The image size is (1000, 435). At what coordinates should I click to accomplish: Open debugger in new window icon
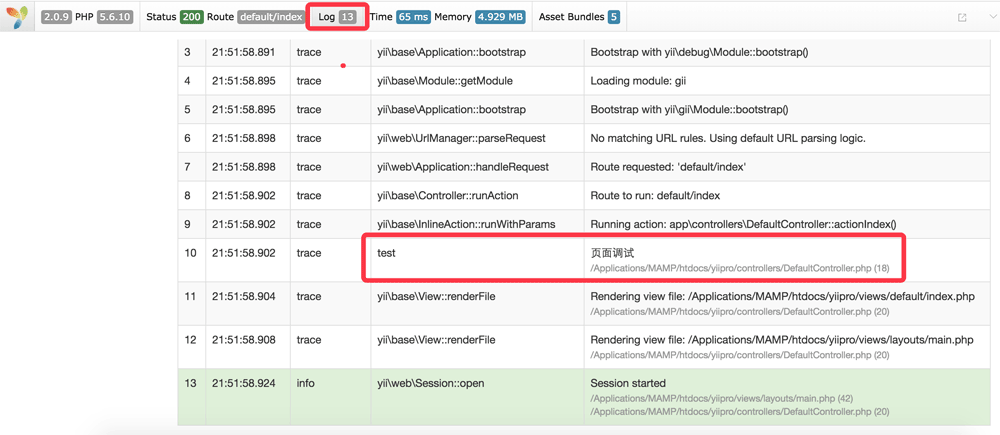pos(962,17)
